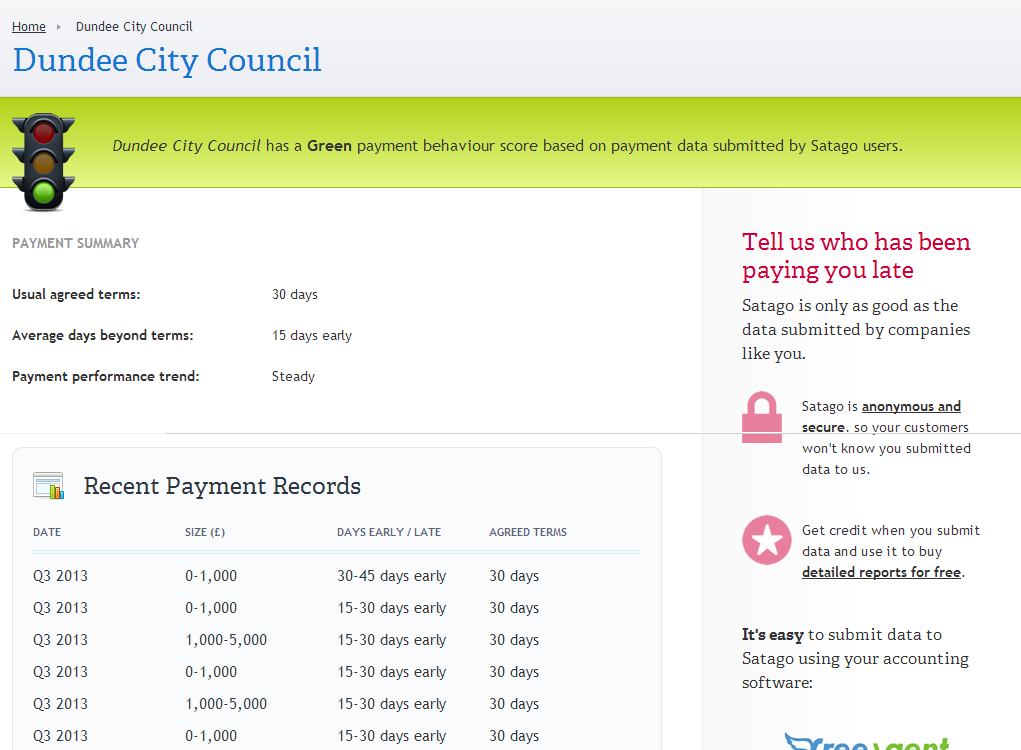Click the 'Usual agreed terms:' label
Screen dimensions: 1021x750
76,294
